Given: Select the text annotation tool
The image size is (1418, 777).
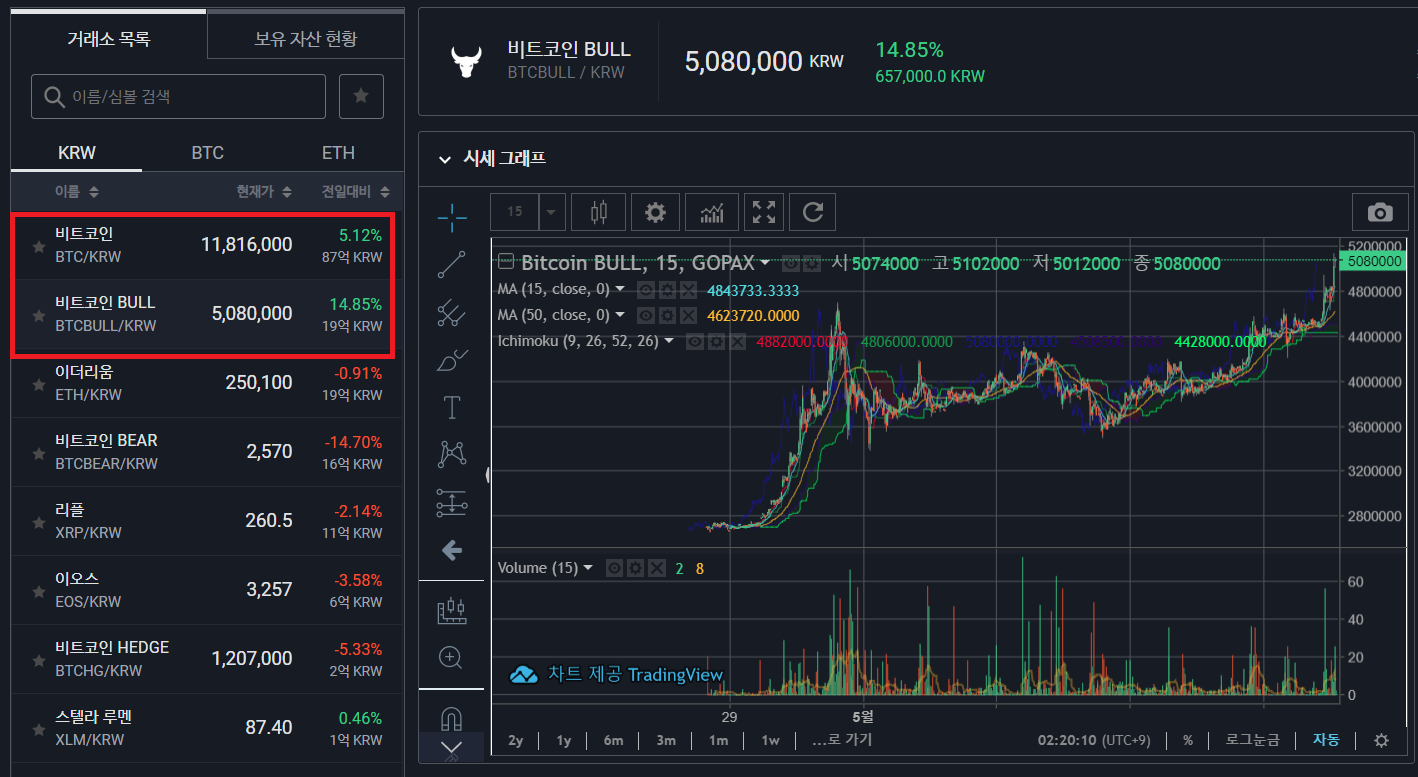Looking at the screenshot, I should 452,407.
